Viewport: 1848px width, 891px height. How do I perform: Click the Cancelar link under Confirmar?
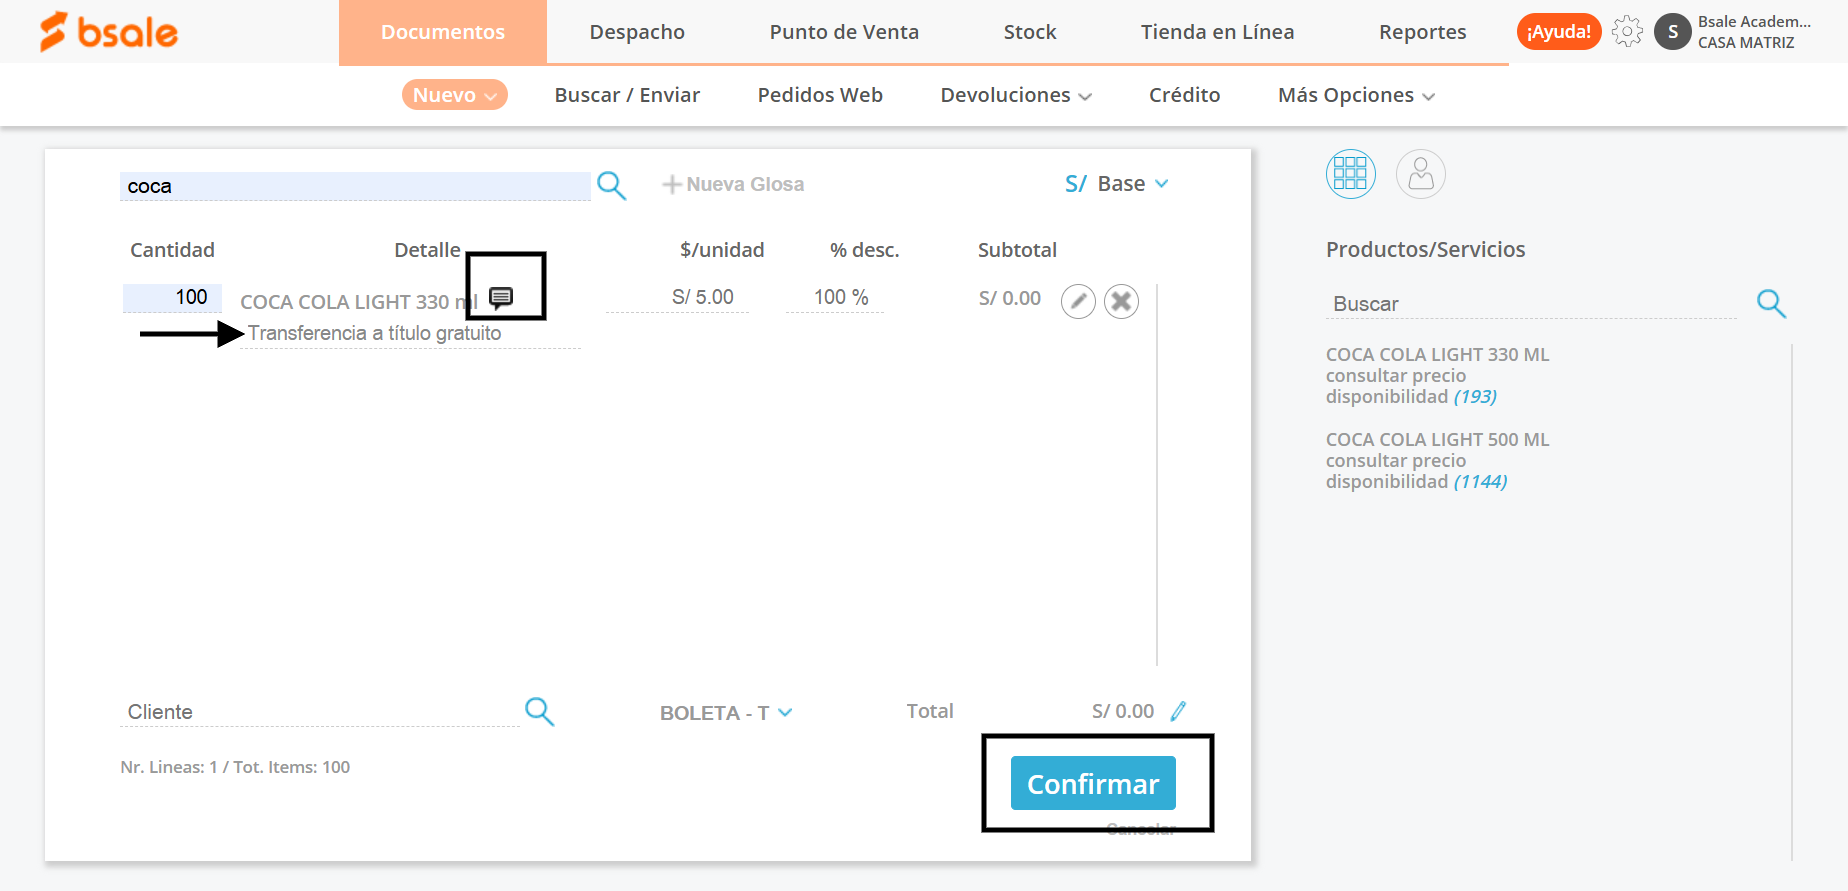1140,828
